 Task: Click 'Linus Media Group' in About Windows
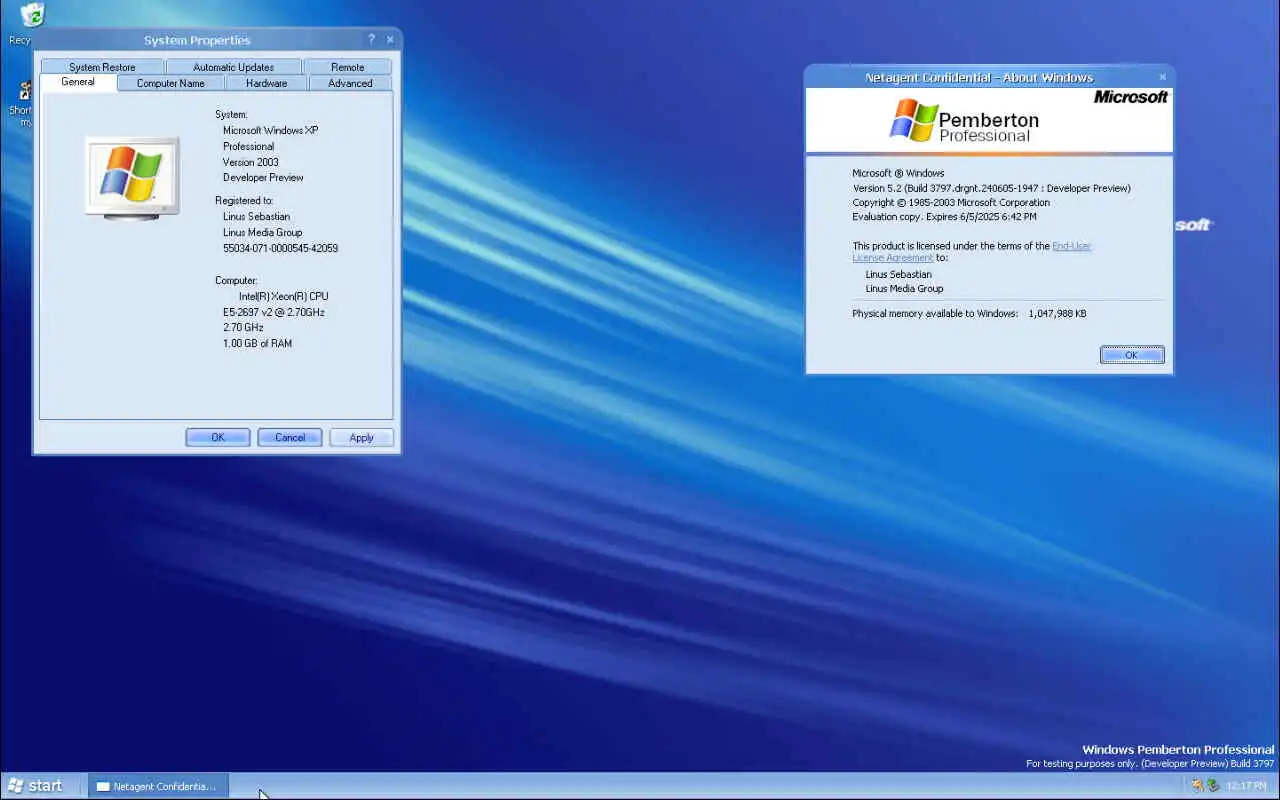904,288
